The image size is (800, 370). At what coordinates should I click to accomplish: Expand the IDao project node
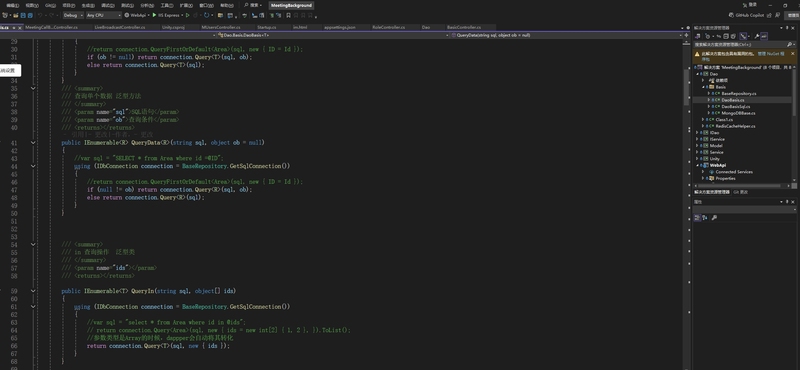pos(697,133)
